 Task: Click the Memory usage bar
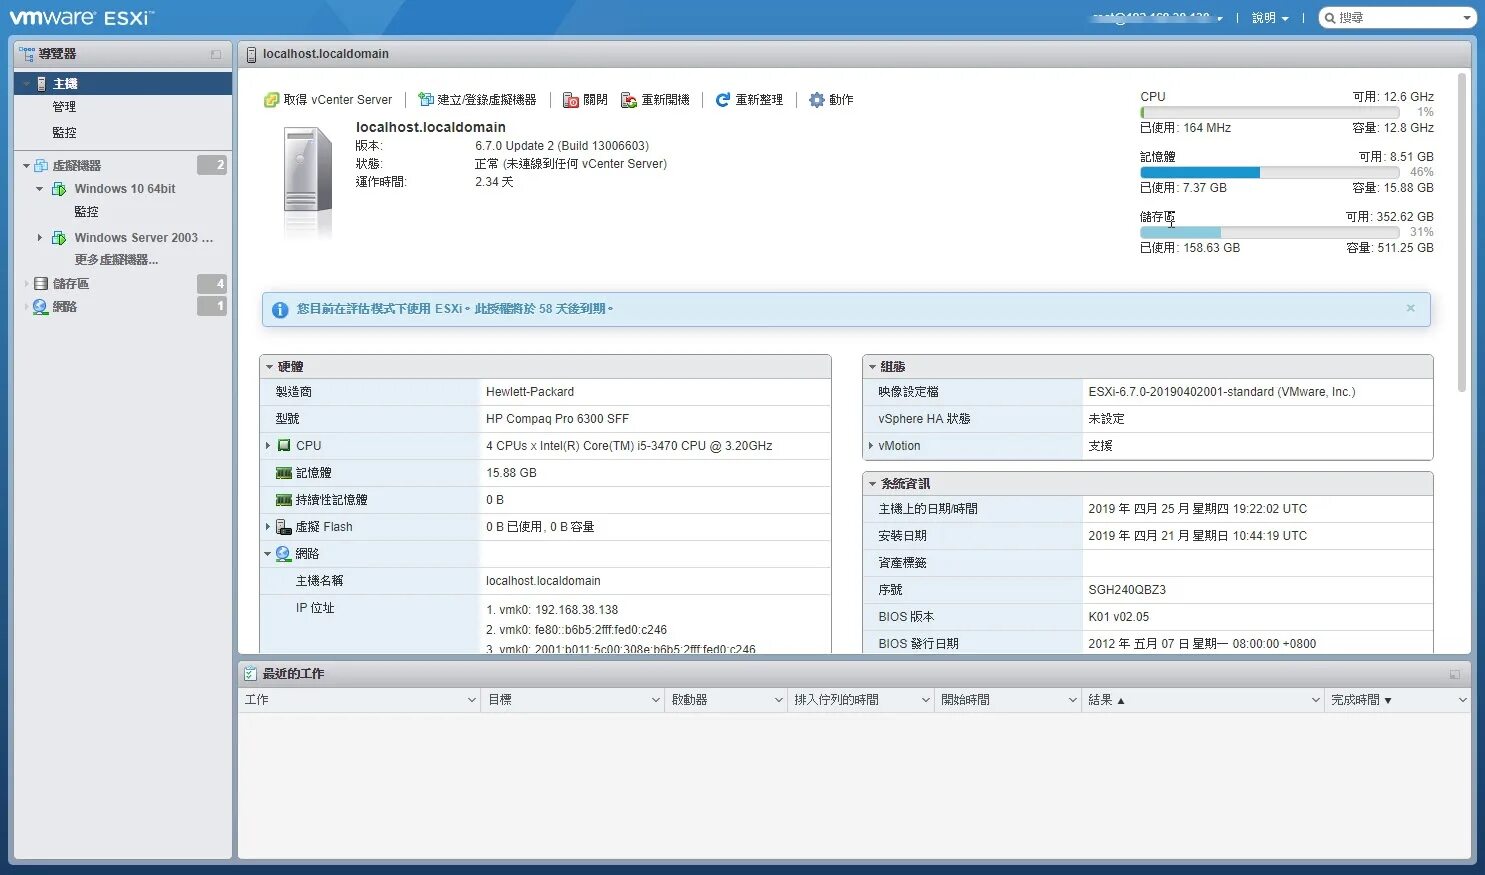tap(1269, 172)
